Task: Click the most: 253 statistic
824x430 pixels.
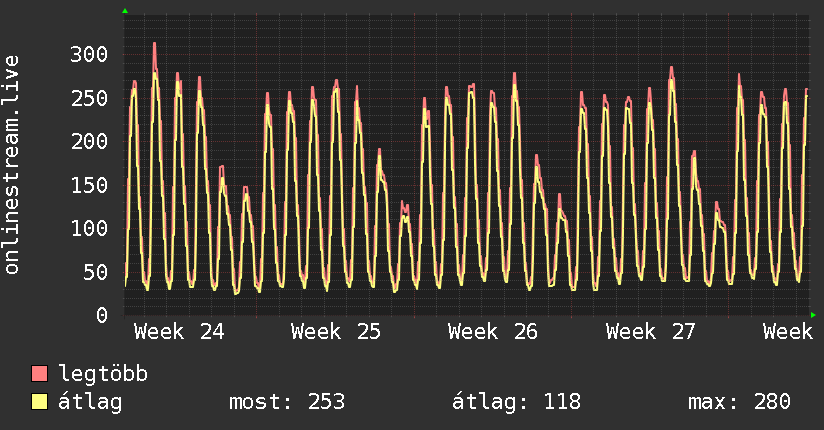Action: pos(287,402)
